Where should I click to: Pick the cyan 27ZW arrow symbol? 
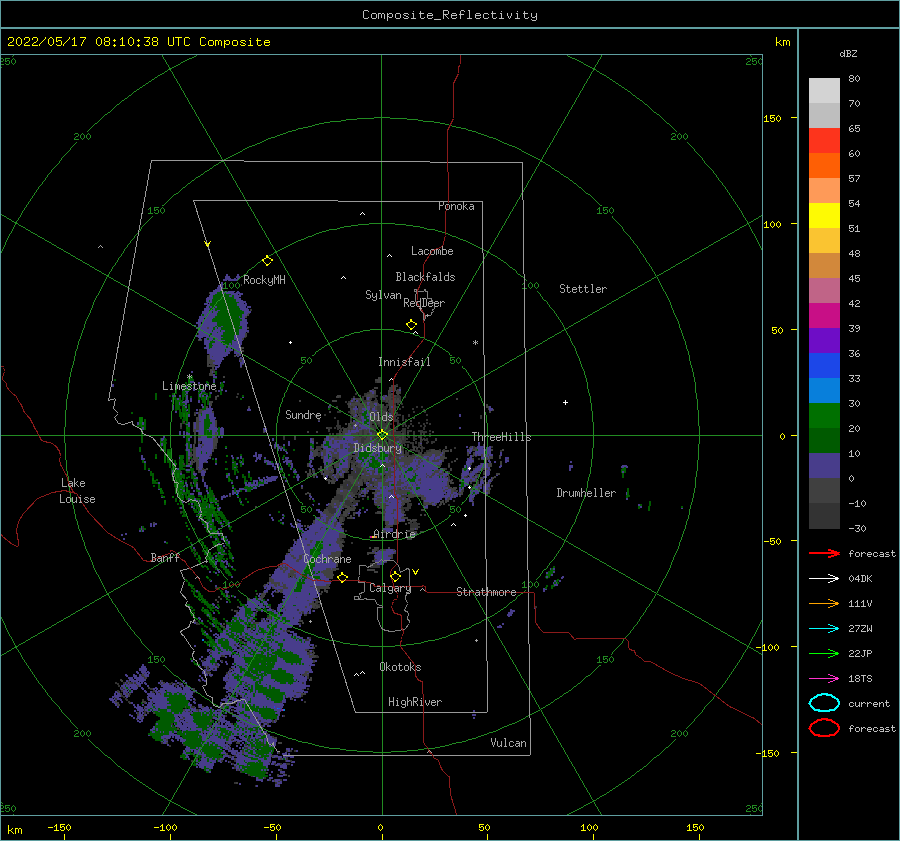tap(824, 629)
